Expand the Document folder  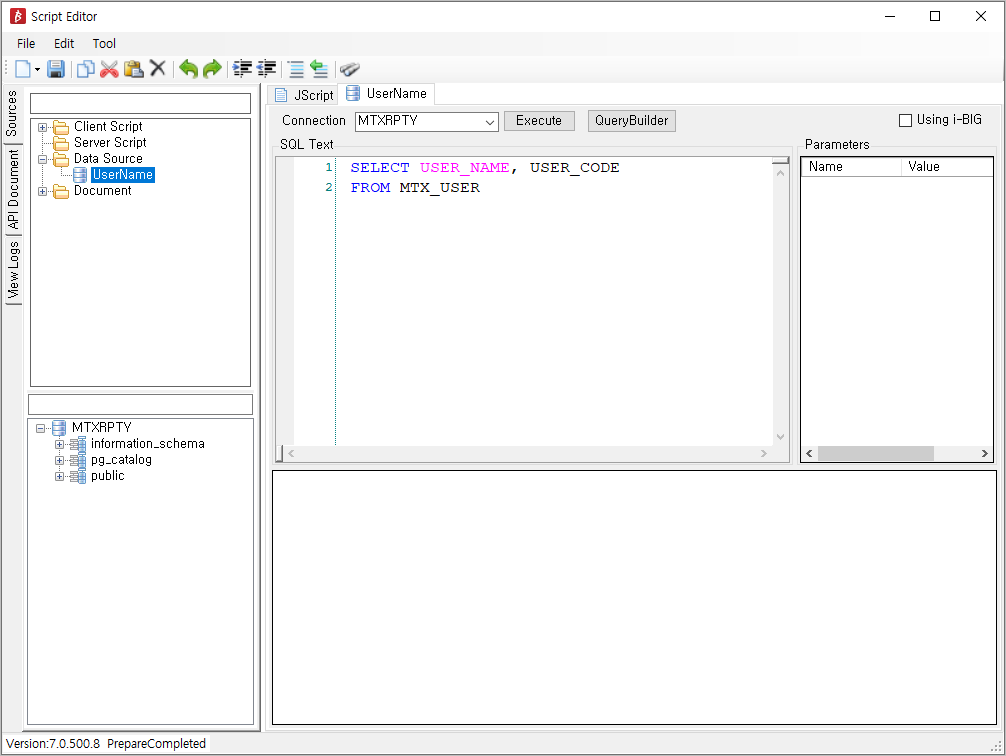click(x=42, y=191)
